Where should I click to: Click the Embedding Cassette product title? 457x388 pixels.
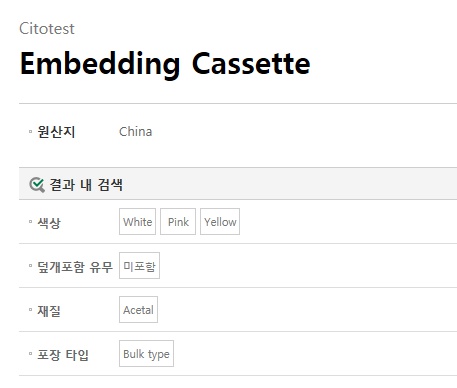[165, 64]
